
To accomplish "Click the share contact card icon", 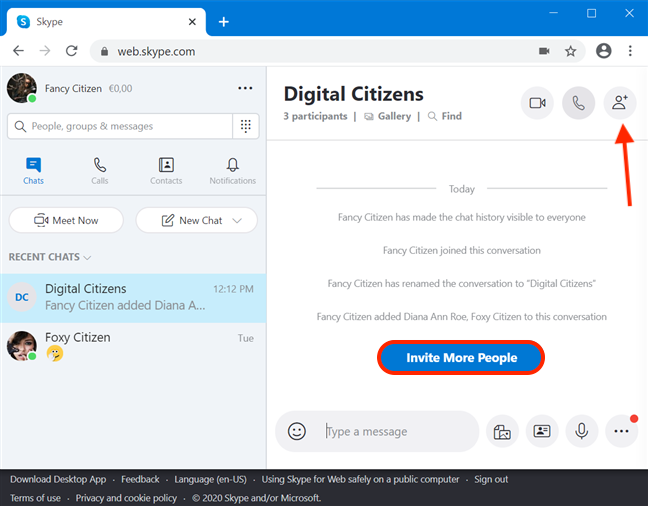I will coord(542,432).
